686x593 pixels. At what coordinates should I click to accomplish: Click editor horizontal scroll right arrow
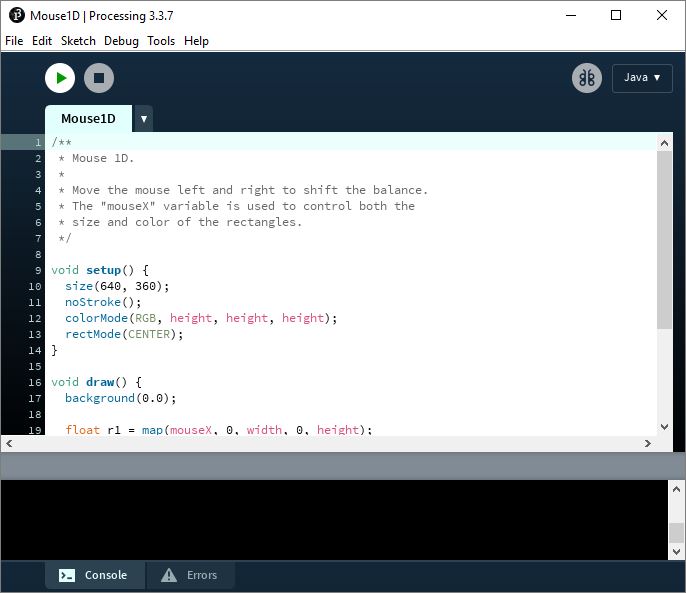(648, 443)
